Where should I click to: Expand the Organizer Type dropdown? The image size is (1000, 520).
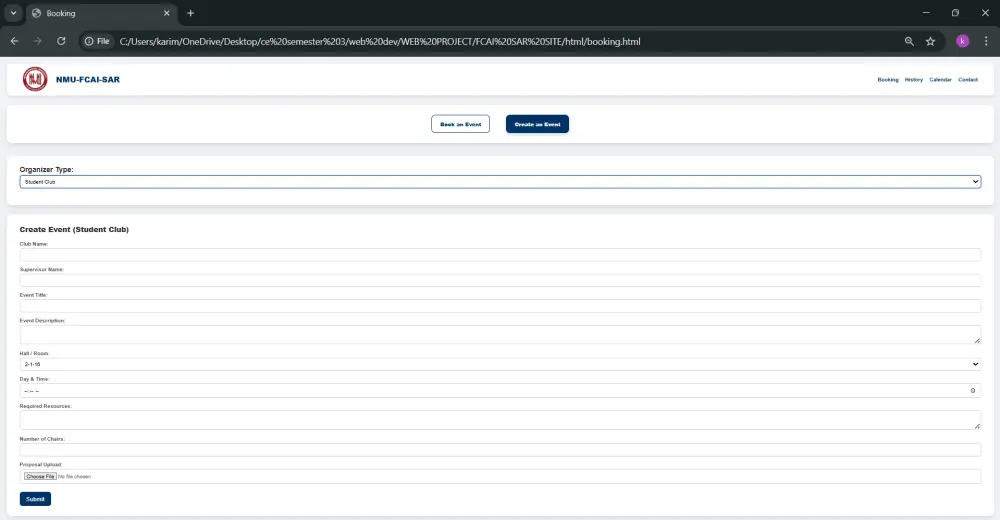pyautogui.click(x=500, y=182)
